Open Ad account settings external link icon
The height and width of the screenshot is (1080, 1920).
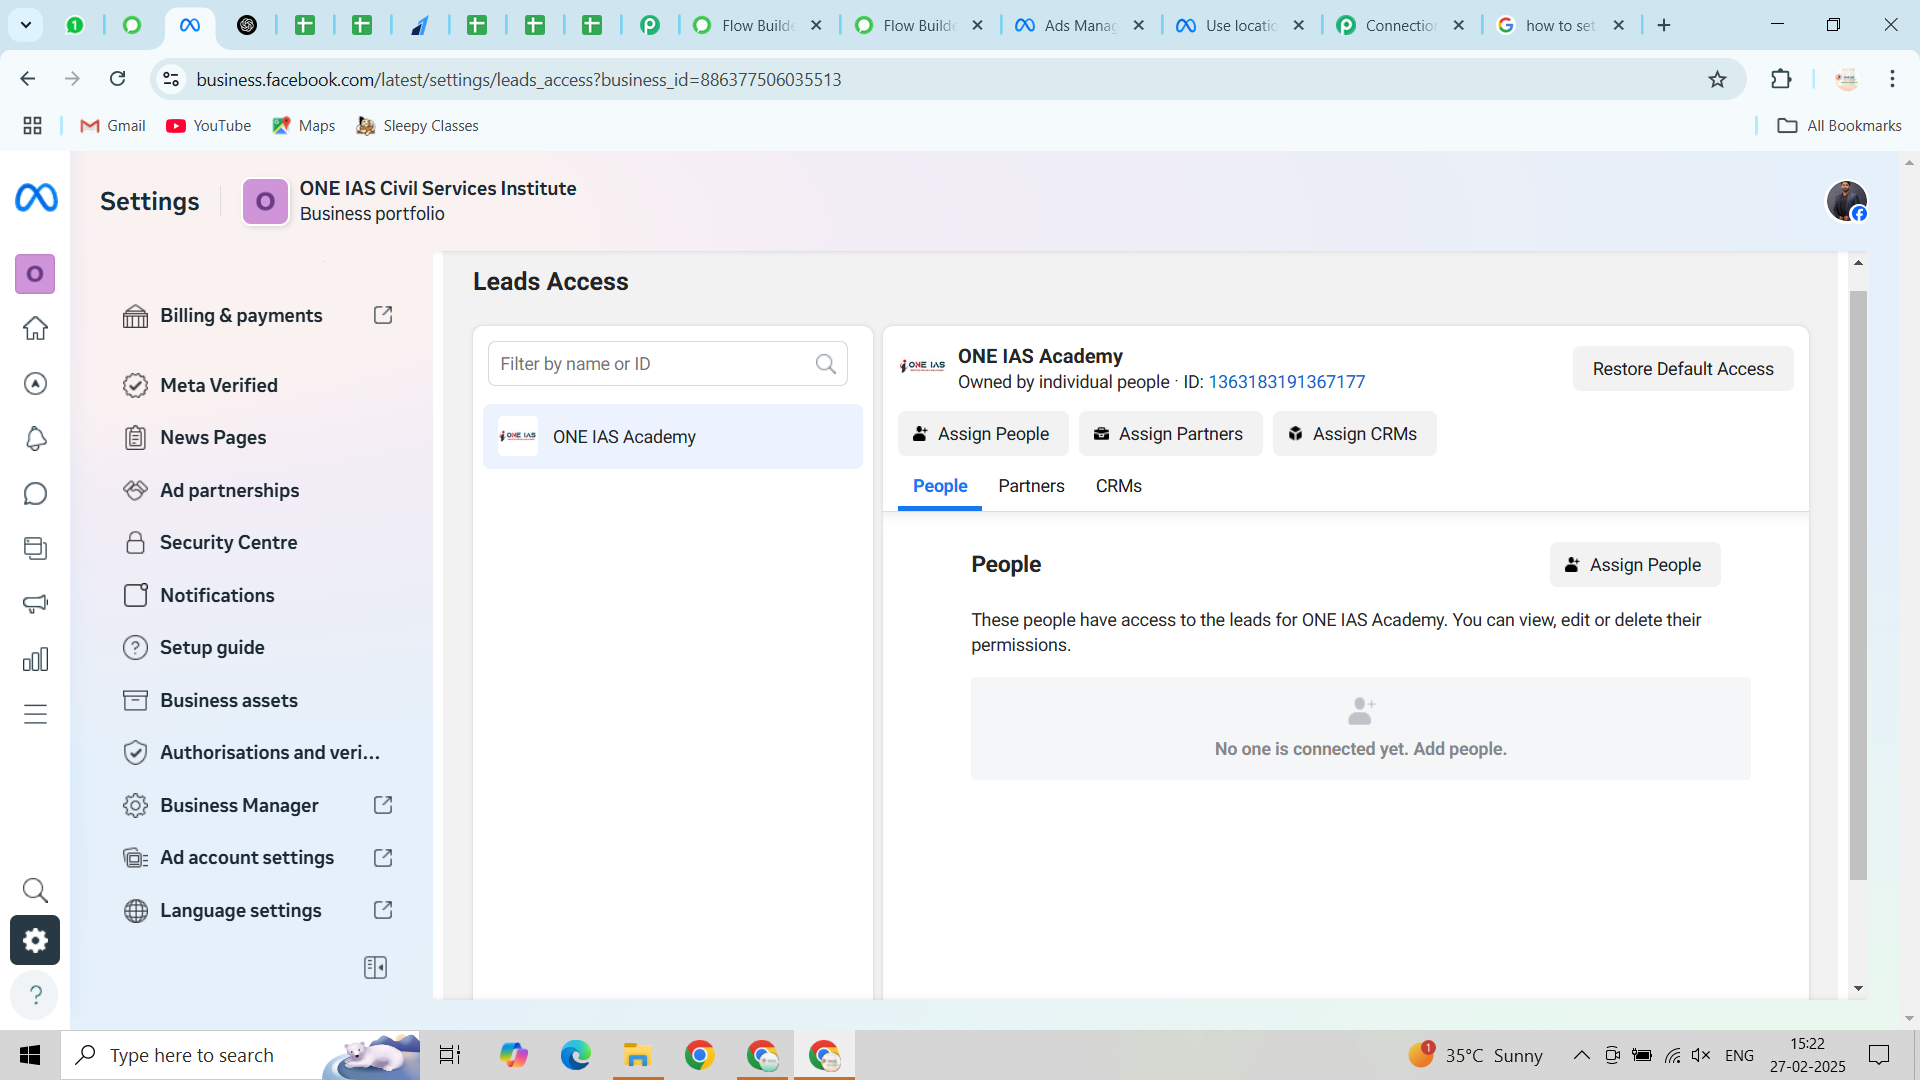pos(383,858)
